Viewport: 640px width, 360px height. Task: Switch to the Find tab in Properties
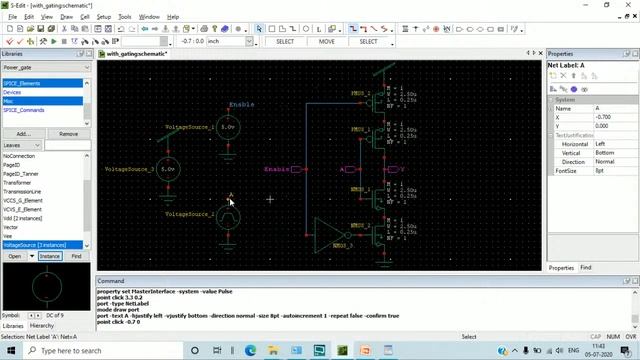click(x=586, y=268)
